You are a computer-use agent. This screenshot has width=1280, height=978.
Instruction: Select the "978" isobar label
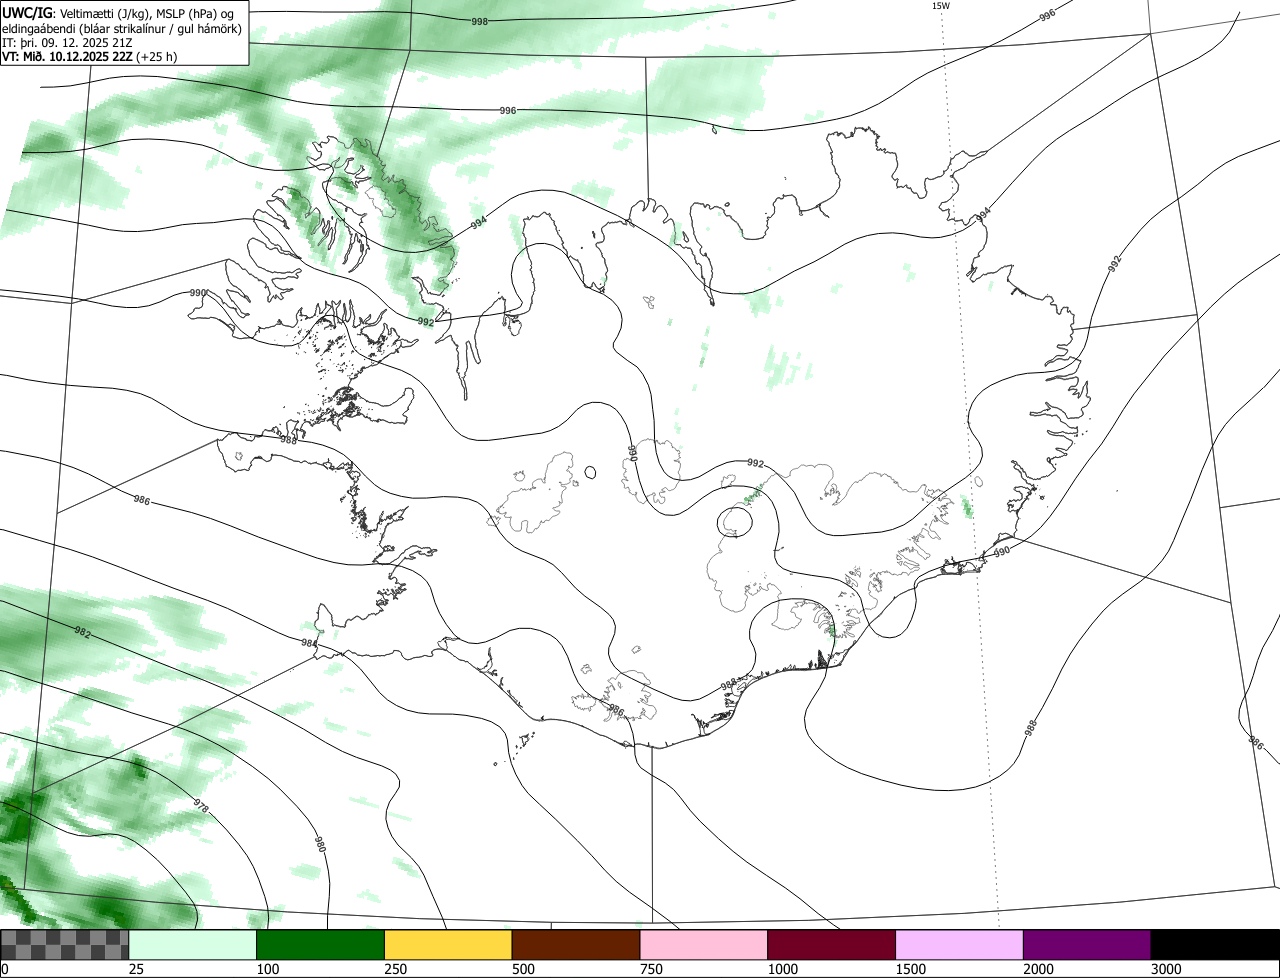tap(201, 805)
